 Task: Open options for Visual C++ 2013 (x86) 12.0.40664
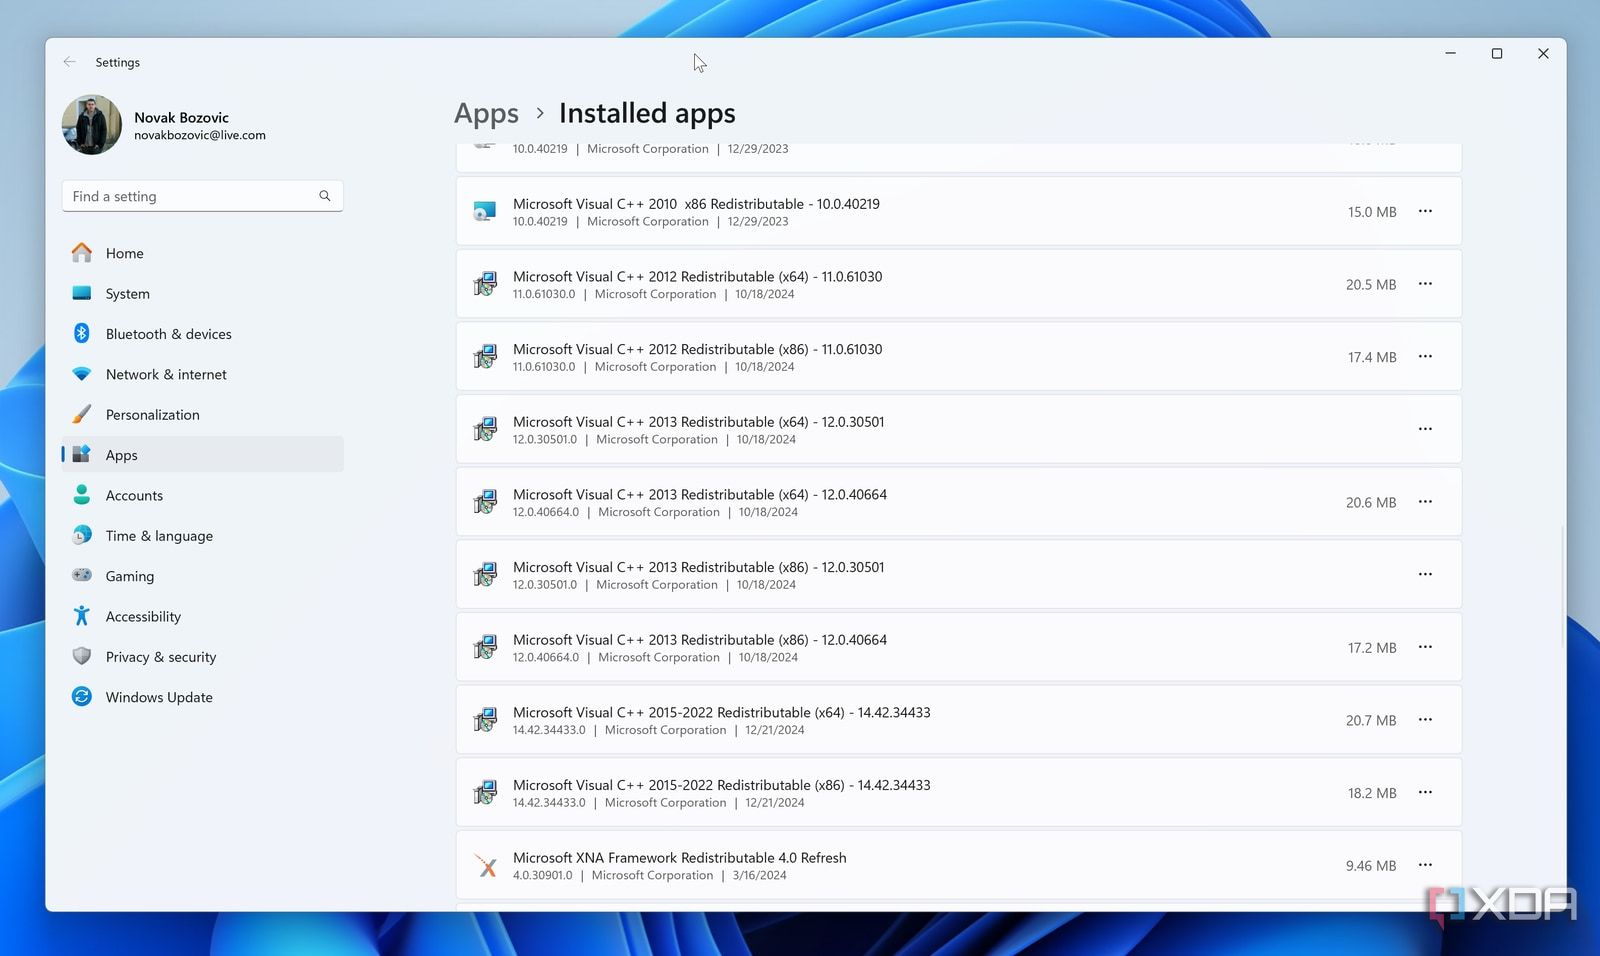pos(1425,647)
